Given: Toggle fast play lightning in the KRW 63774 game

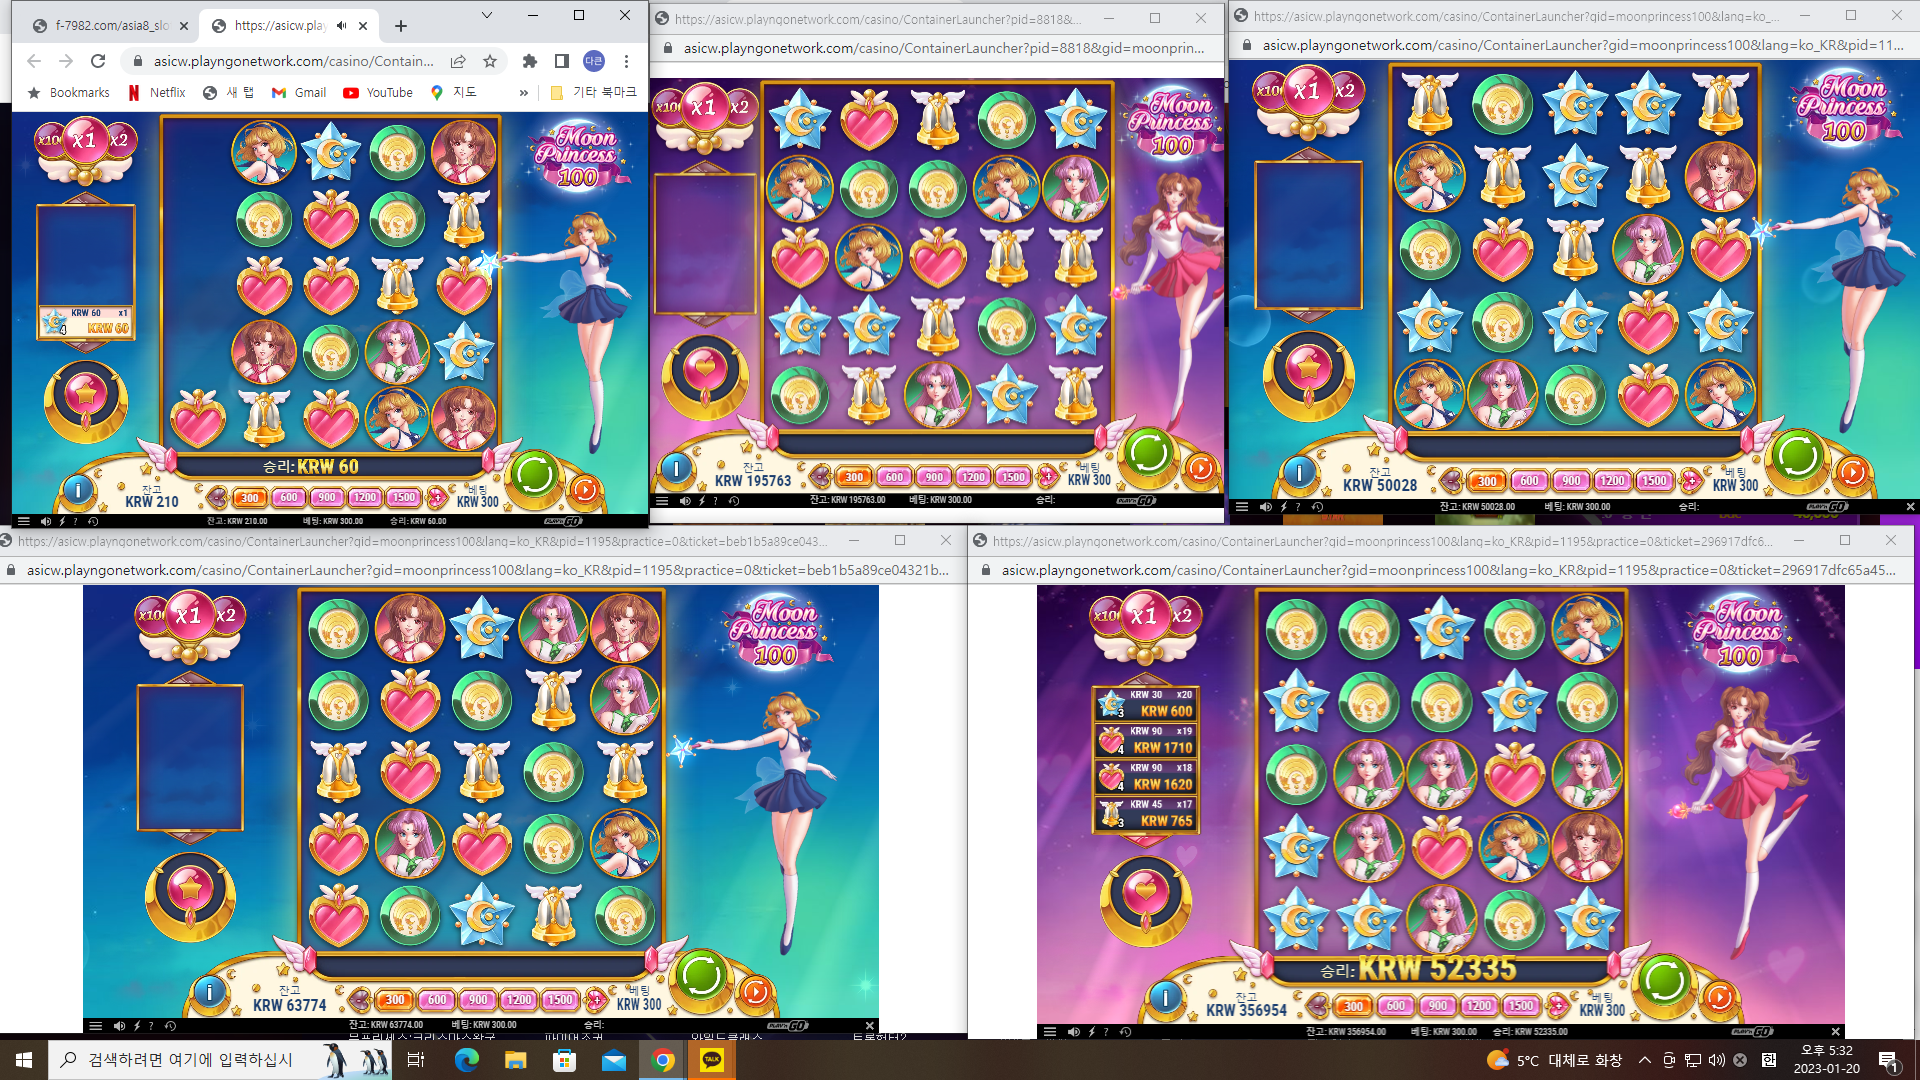Looking at the screenshot, I should pos(137,1026).
